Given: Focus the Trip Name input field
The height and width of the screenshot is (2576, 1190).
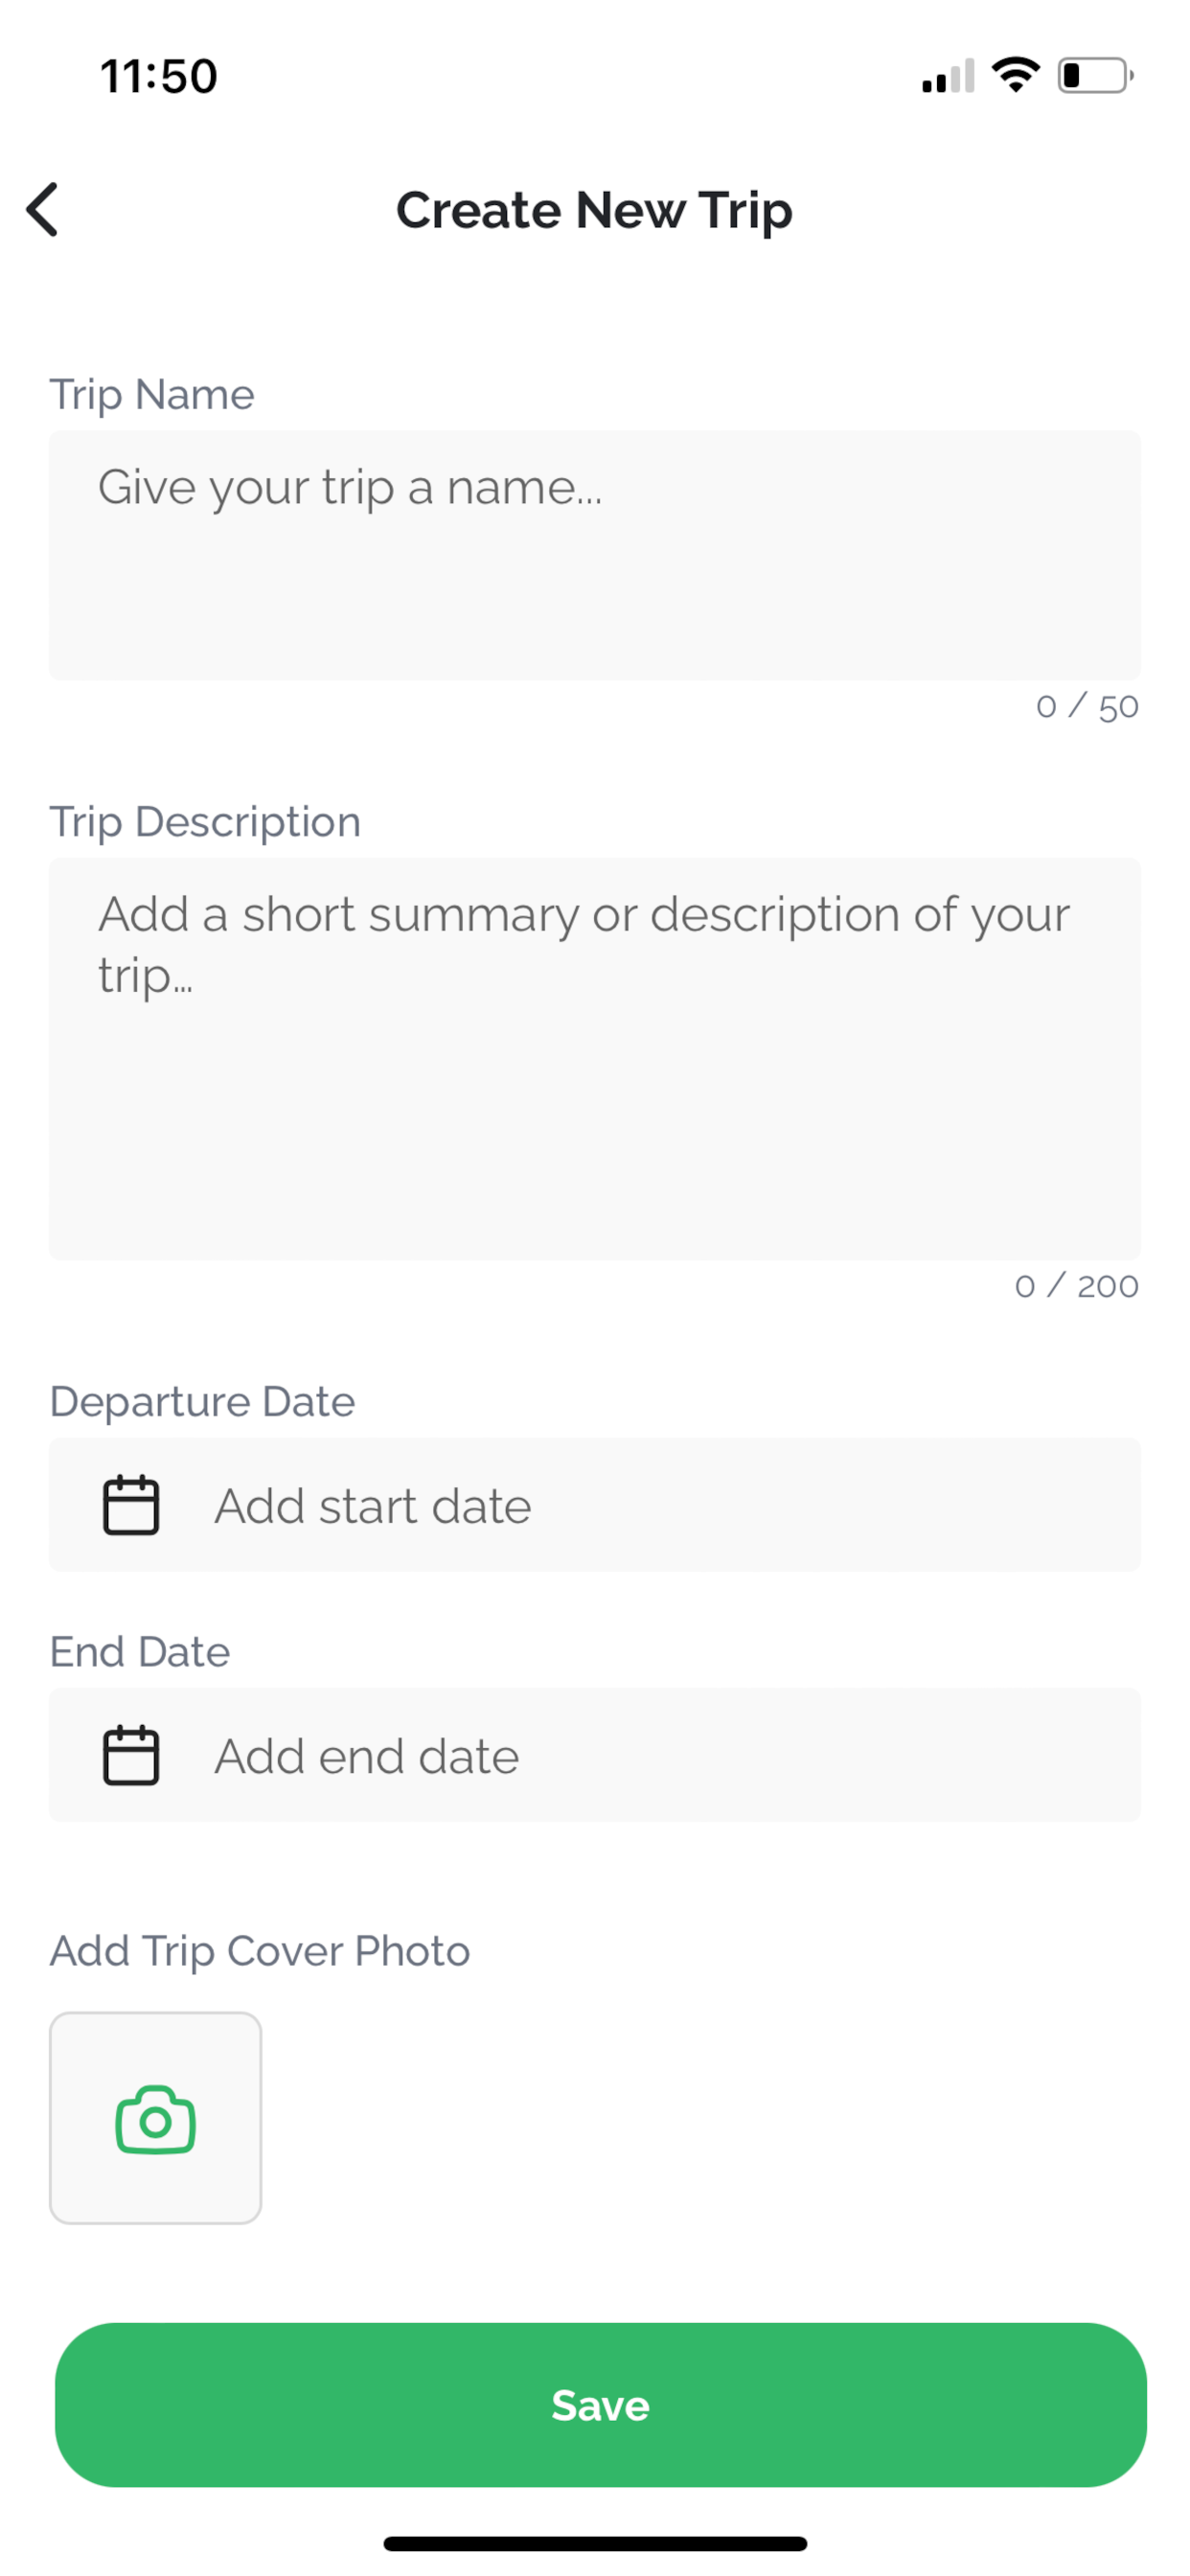Looking at the screenshot, I should [x=595, y=555].
